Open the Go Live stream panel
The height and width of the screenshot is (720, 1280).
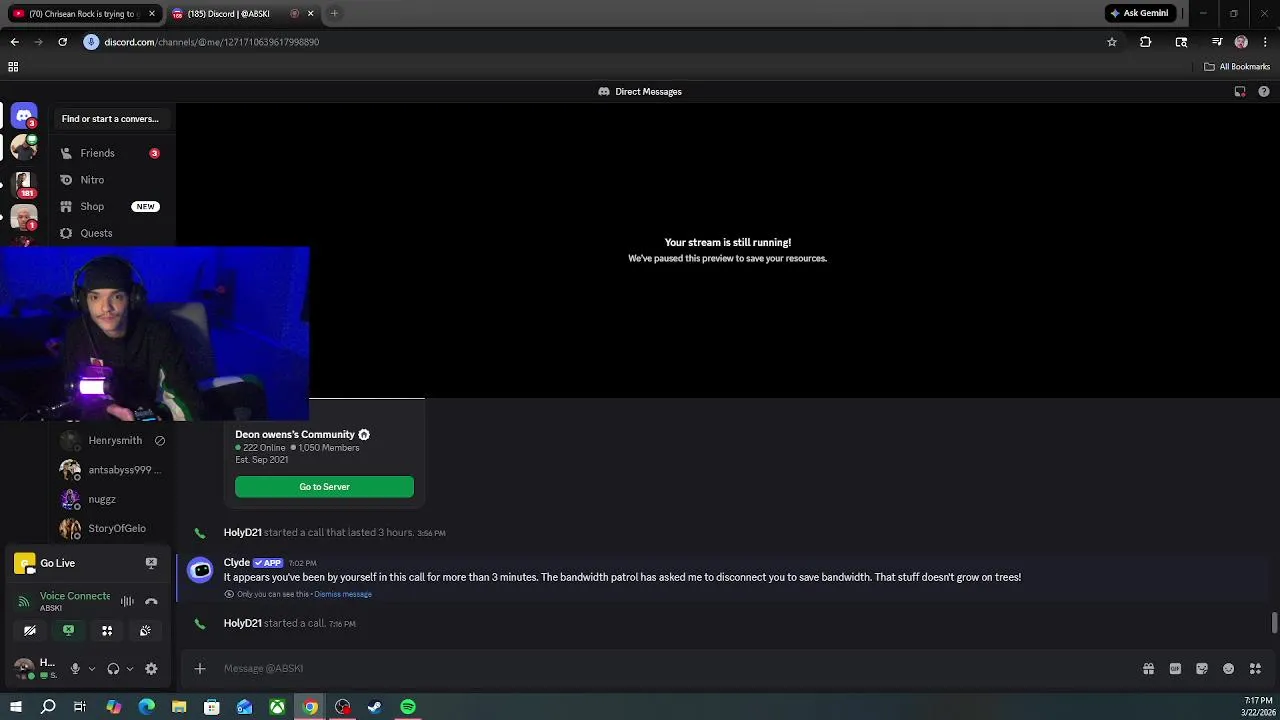(x=58, y=563)
